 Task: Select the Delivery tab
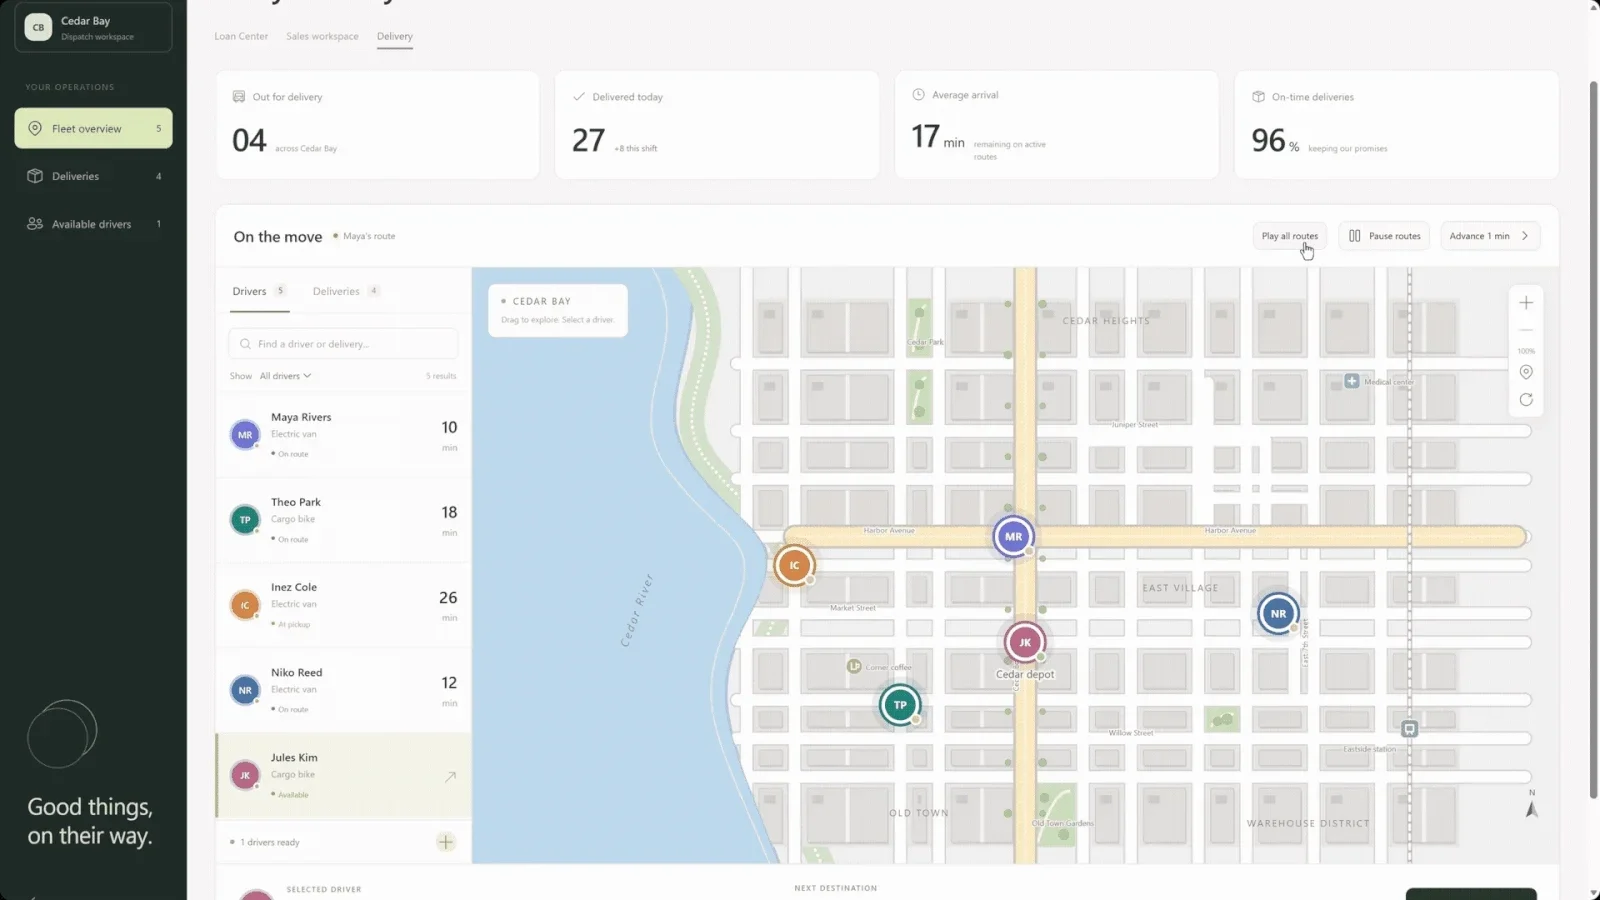tap(395, 36)
